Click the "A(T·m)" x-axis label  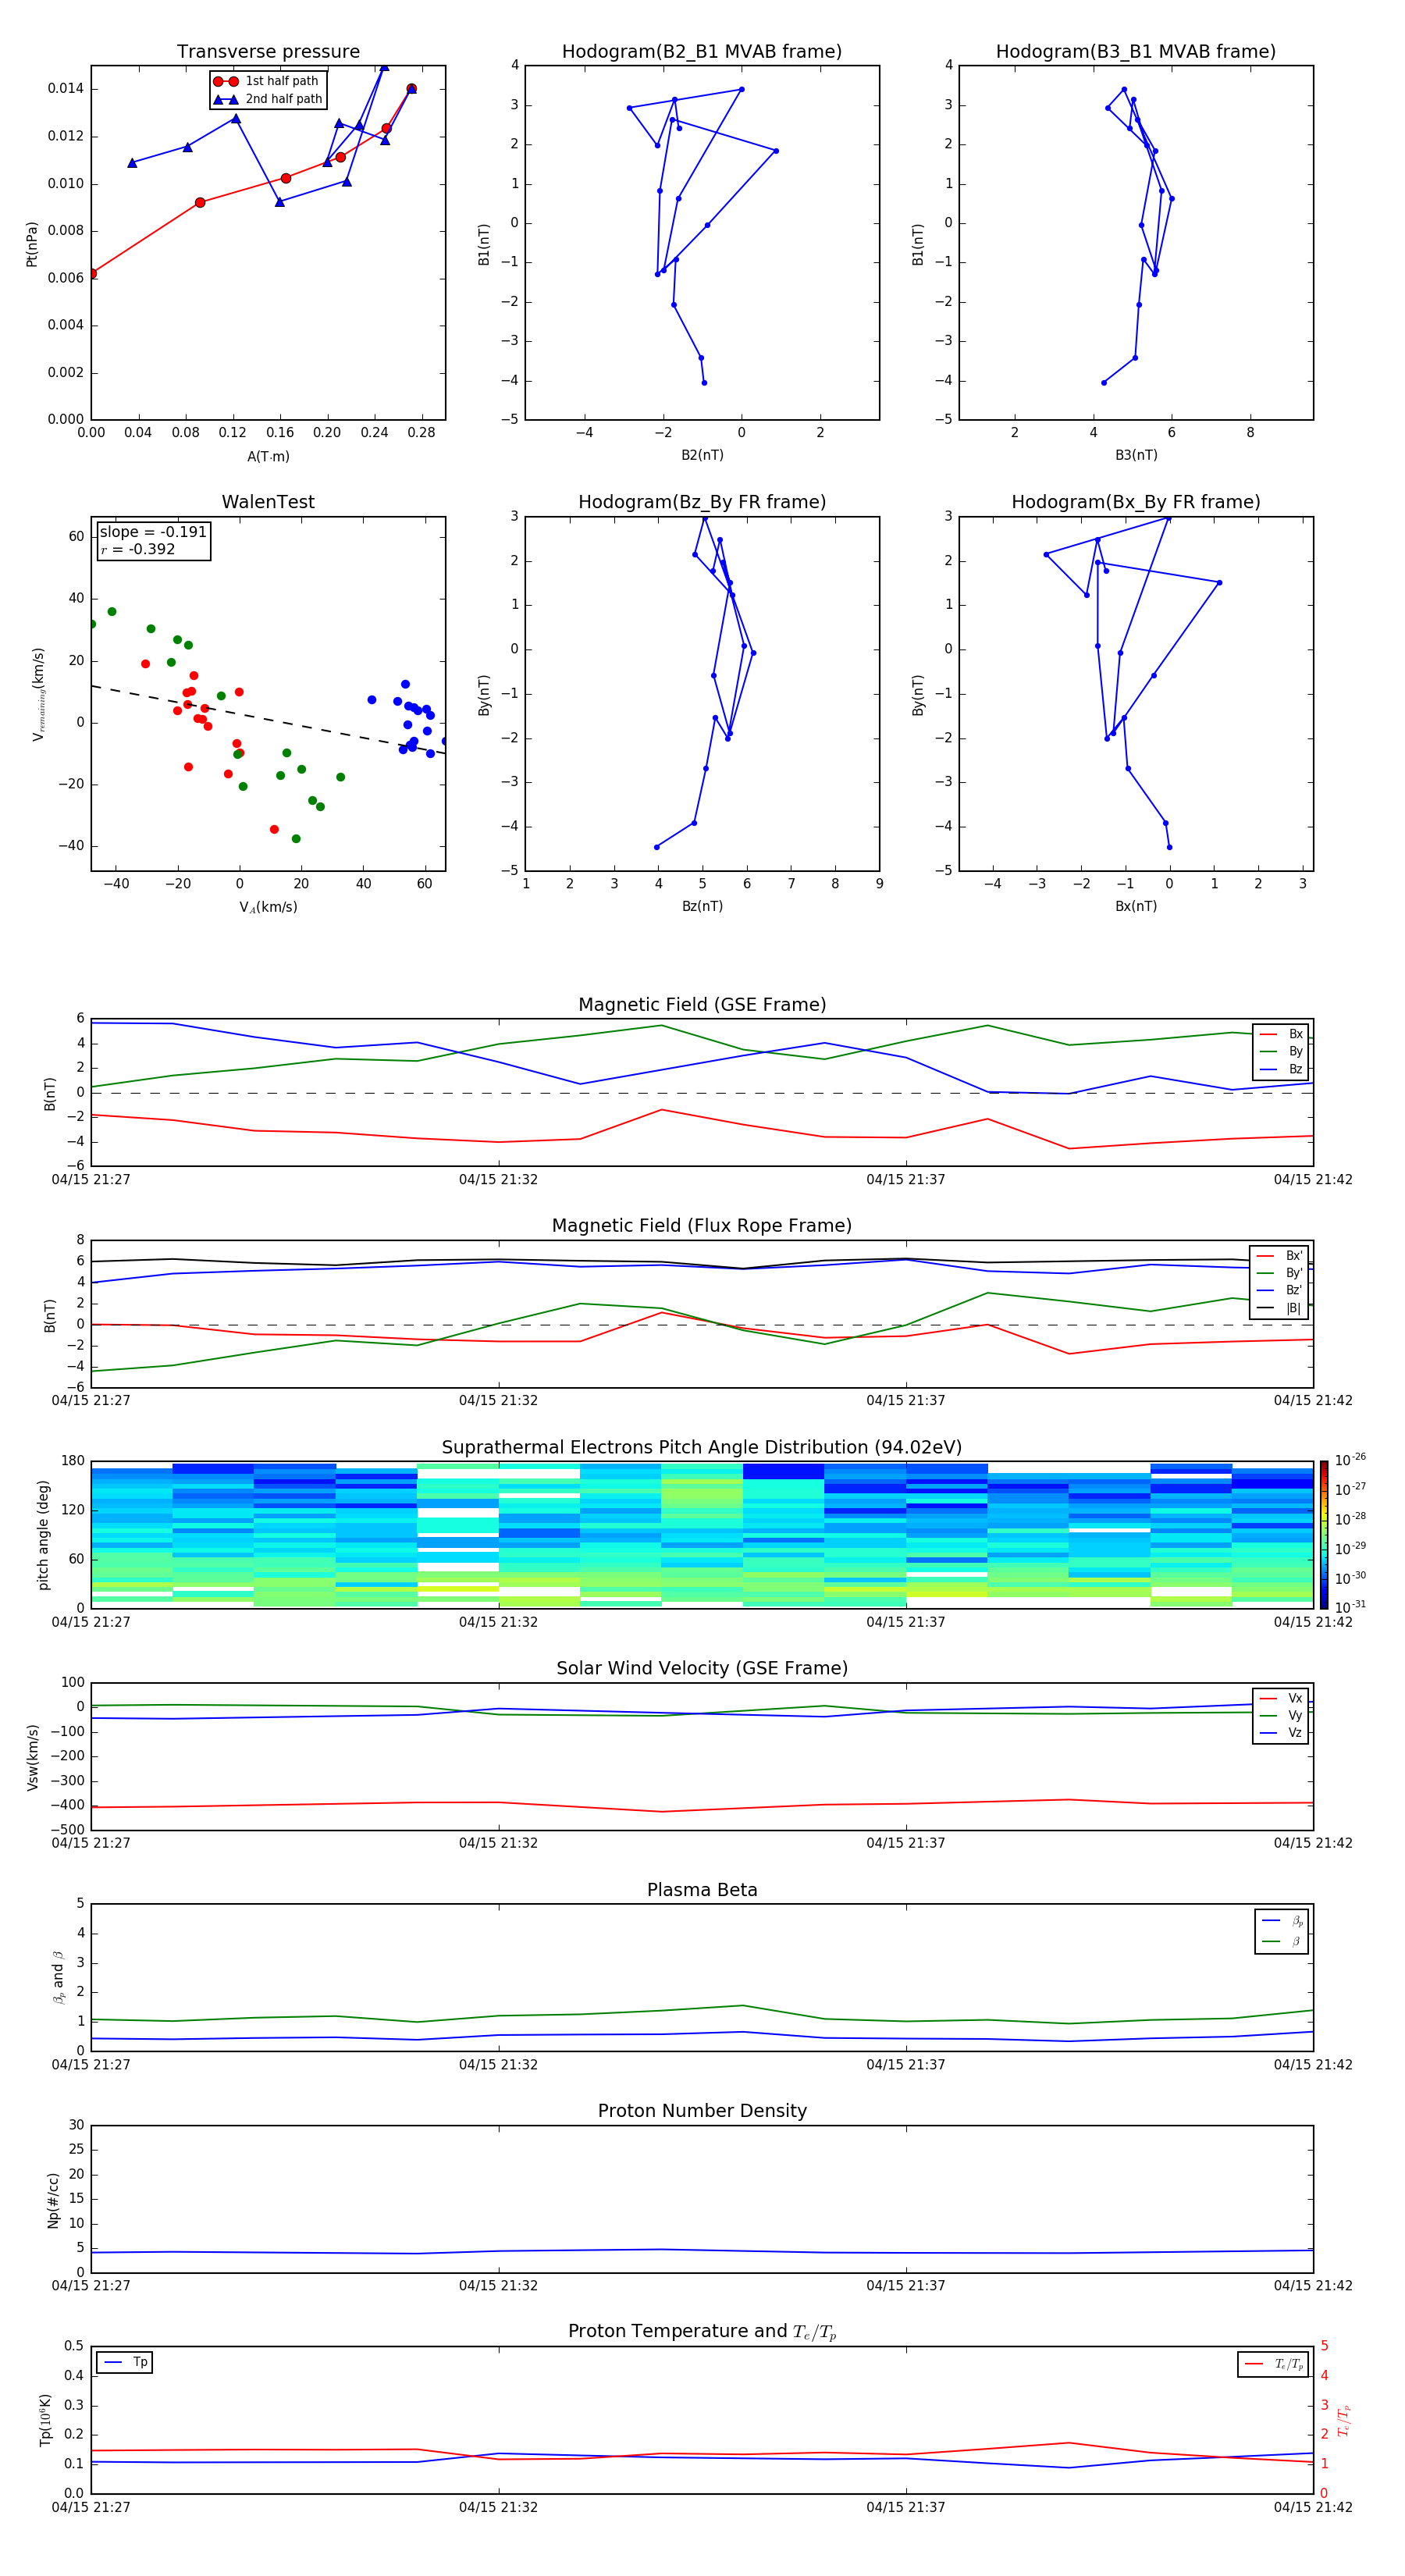pos(268,457)
